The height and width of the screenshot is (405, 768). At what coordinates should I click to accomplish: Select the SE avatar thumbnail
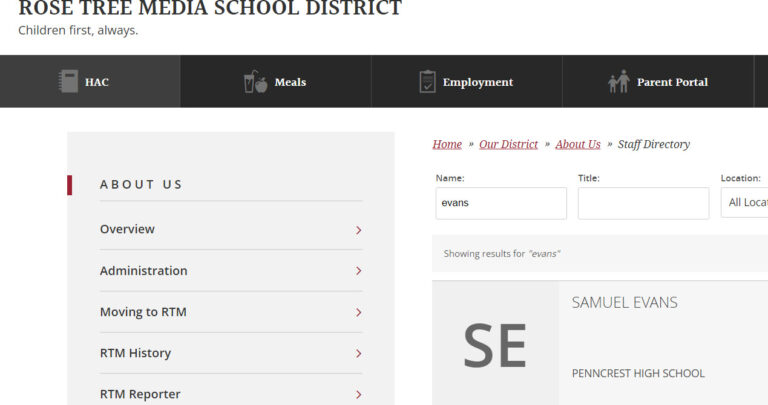[495, 344]
